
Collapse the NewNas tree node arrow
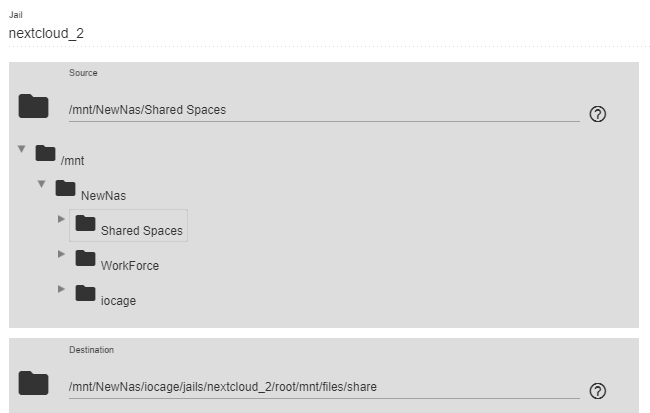41,184
